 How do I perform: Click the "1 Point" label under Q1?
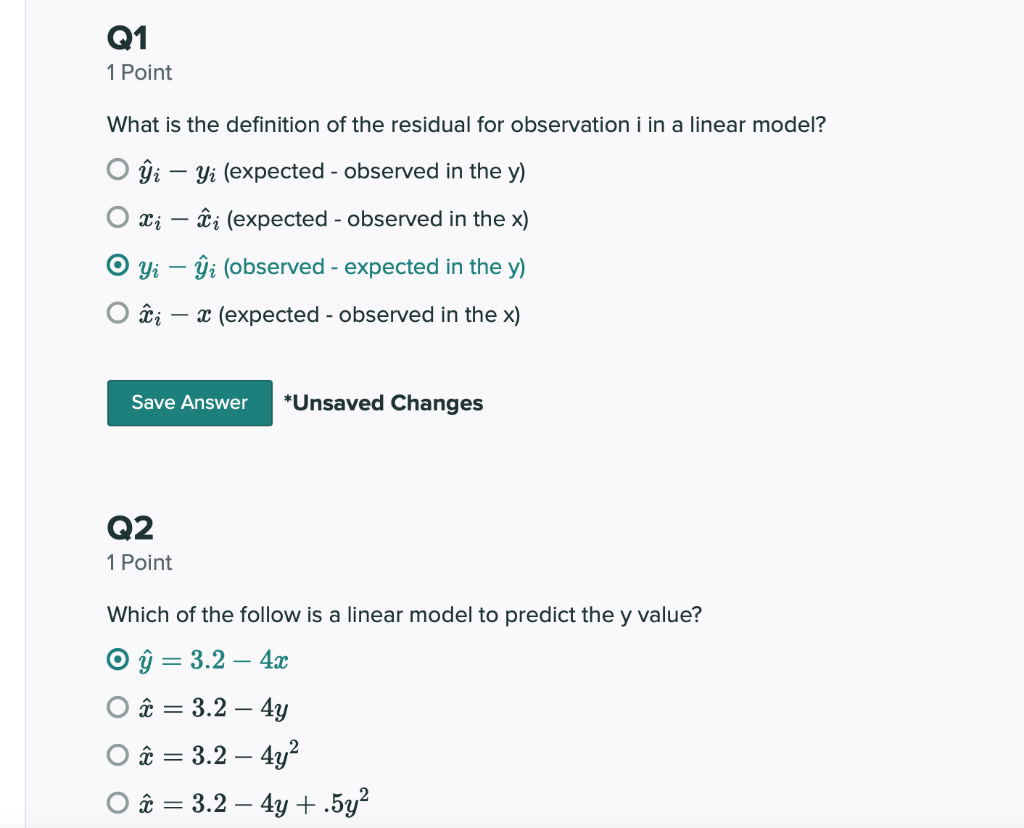click(x=139, y=72)
